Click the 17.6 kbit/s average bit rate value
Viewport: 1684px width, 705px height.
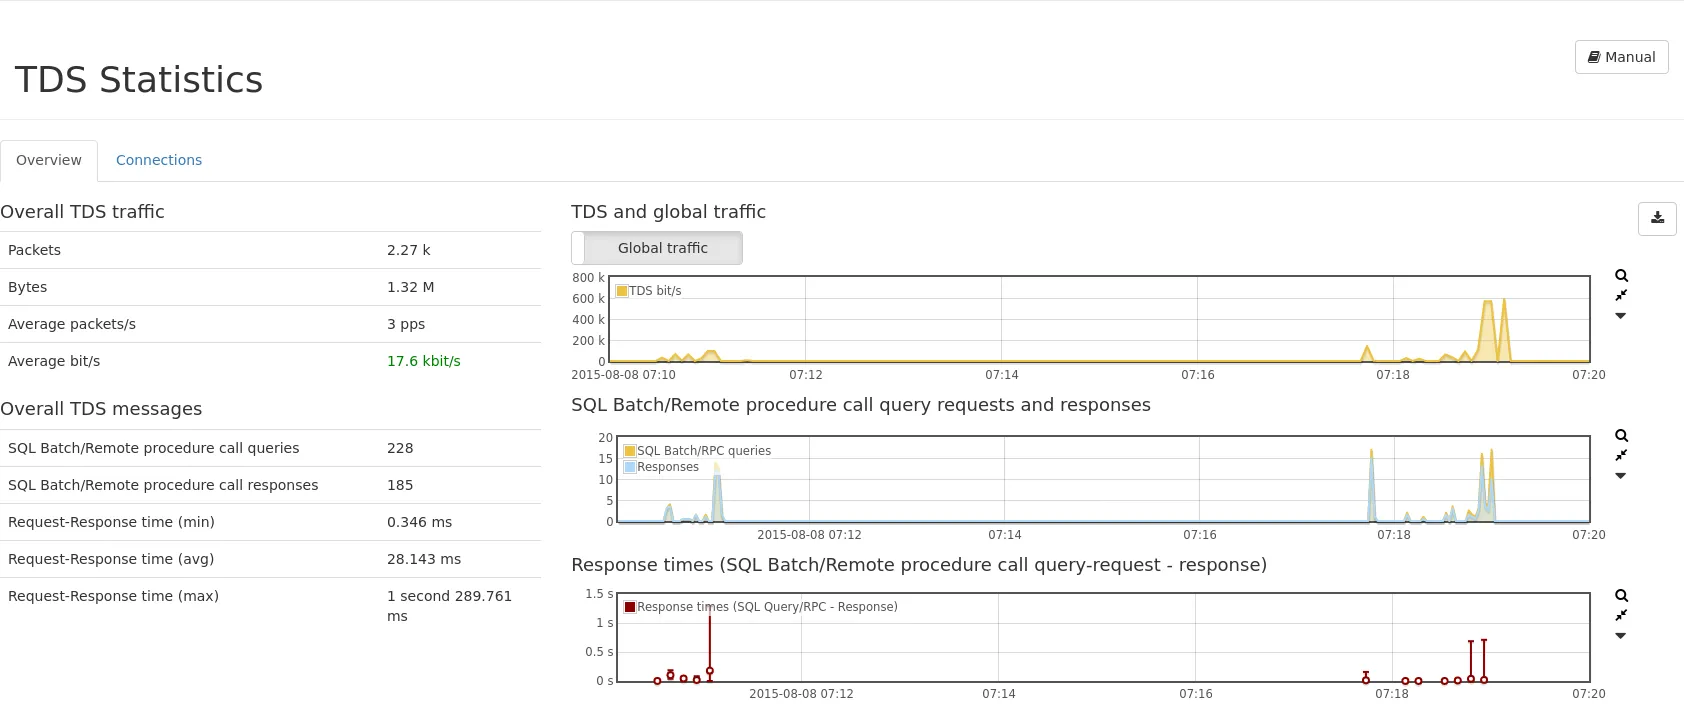(x=423, y=361)
